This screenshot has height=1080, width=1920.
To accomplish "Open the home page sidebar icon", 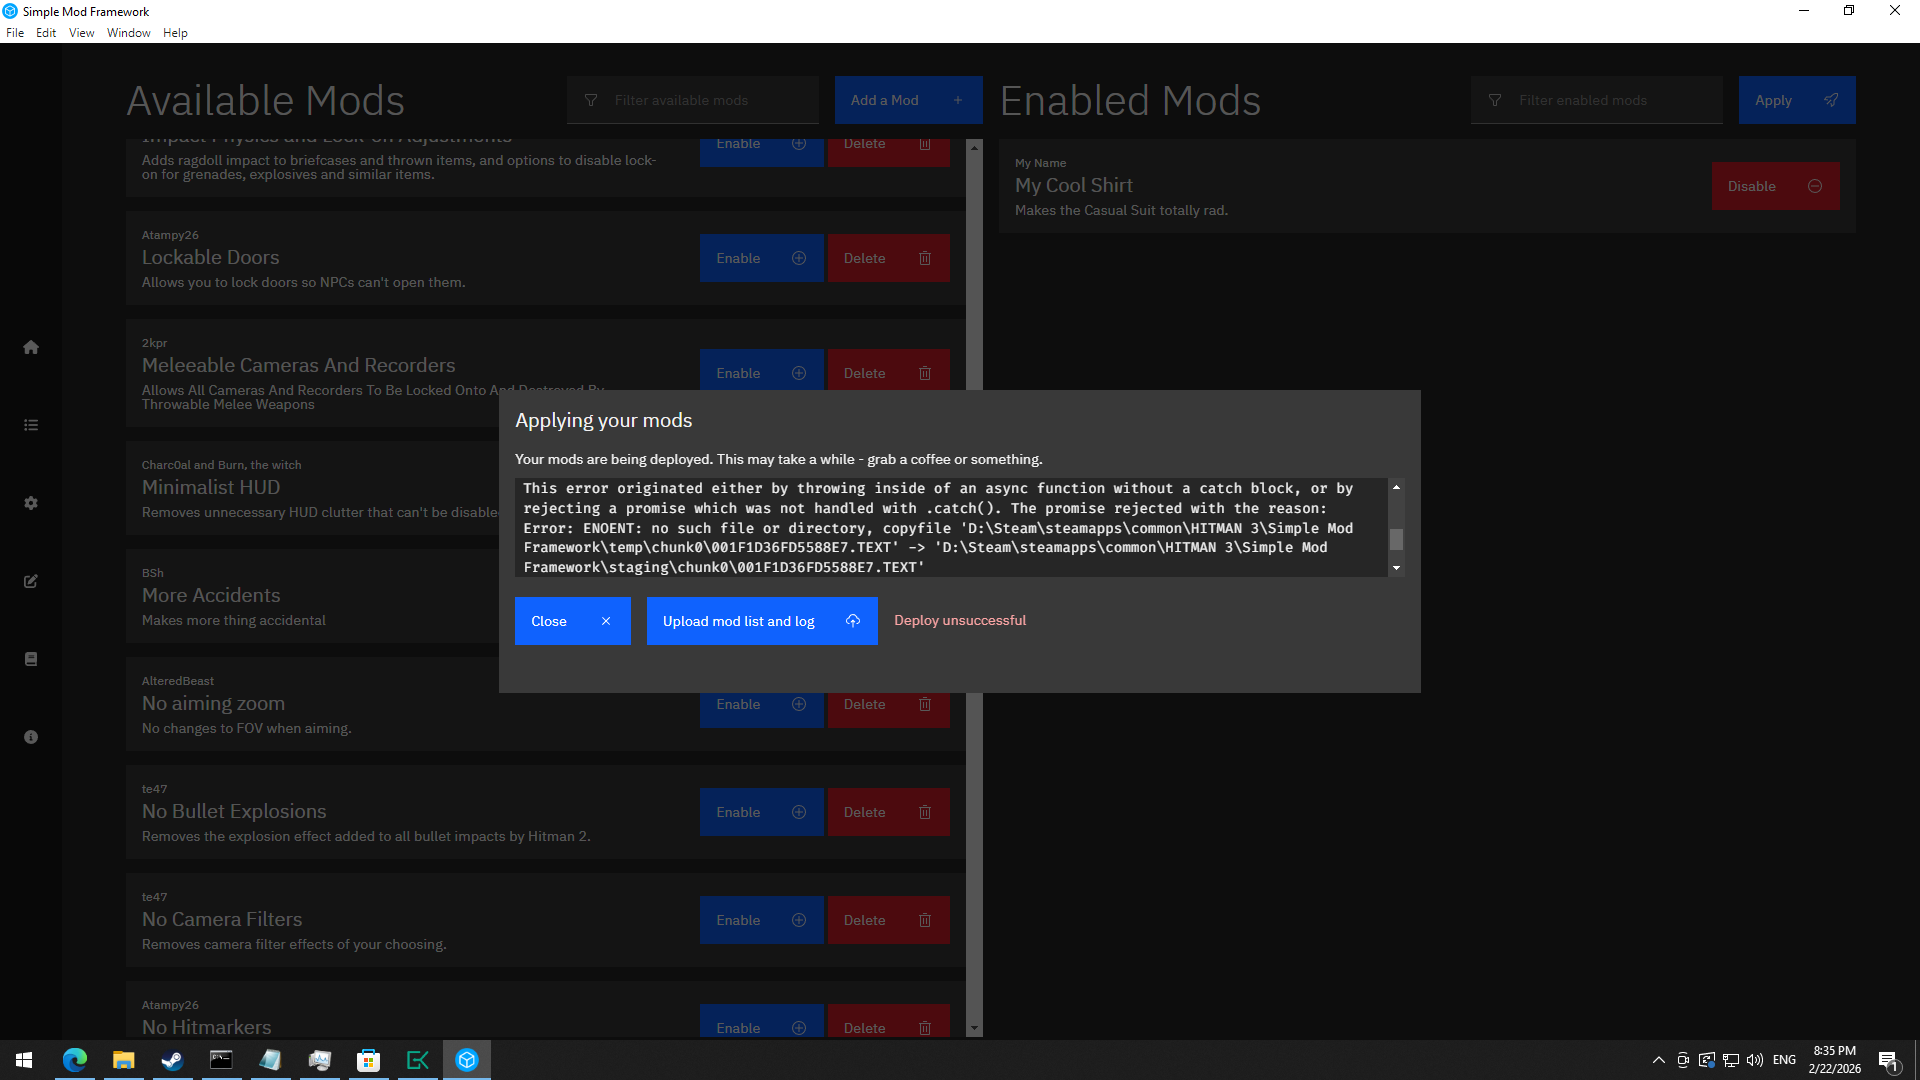I will (x=31, y=347).
